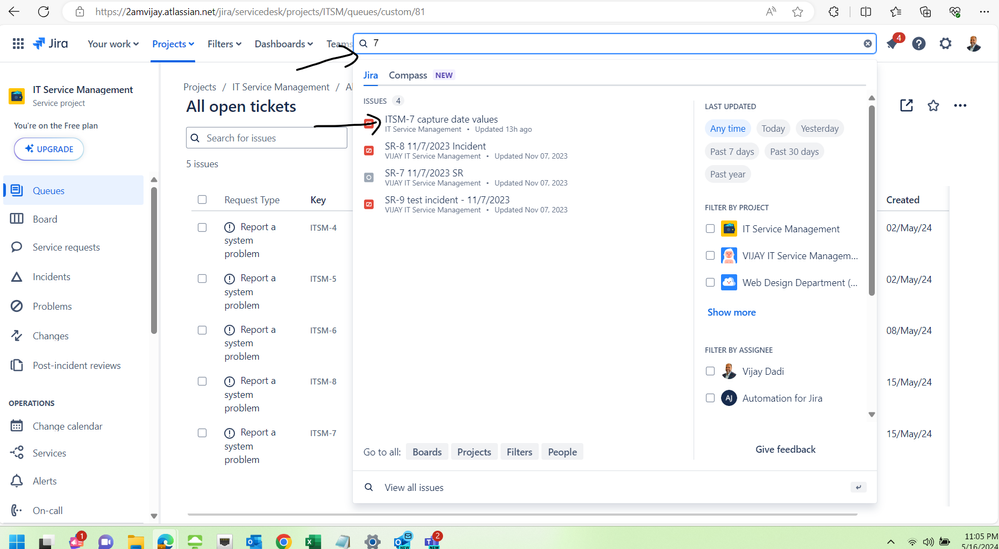Screen dimensions: 999x549
Task: Switch to Compass search tab
Action: [x=408, y=75]
